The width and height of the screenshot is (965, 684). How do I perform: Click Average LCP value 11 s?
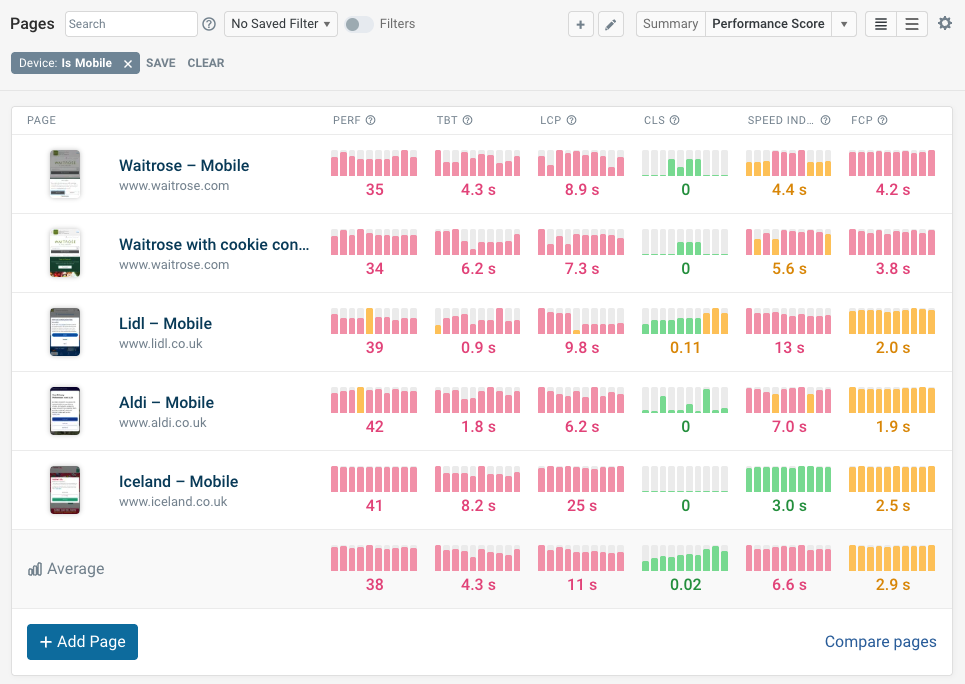(x=582, y=584)
